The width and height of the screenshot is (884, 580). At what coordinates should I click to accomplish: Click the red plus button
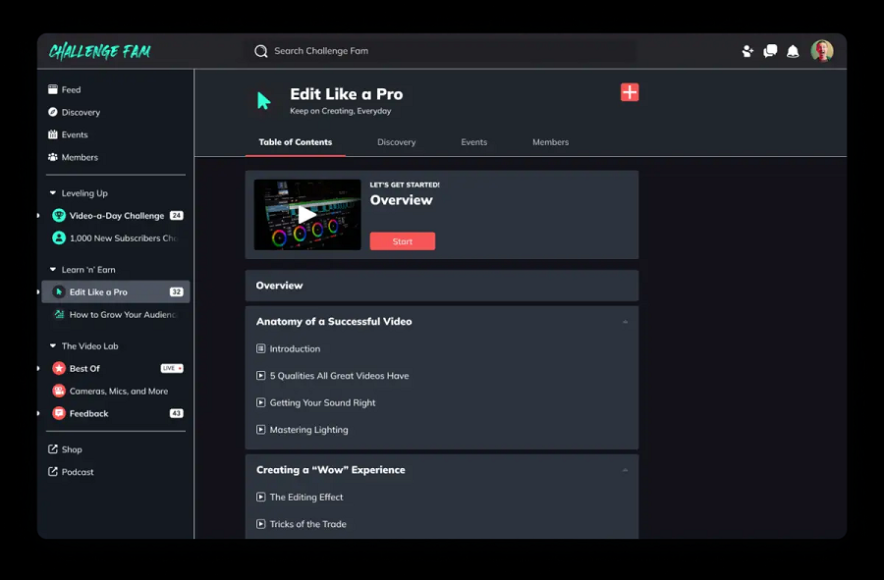[x=630, y=92]
